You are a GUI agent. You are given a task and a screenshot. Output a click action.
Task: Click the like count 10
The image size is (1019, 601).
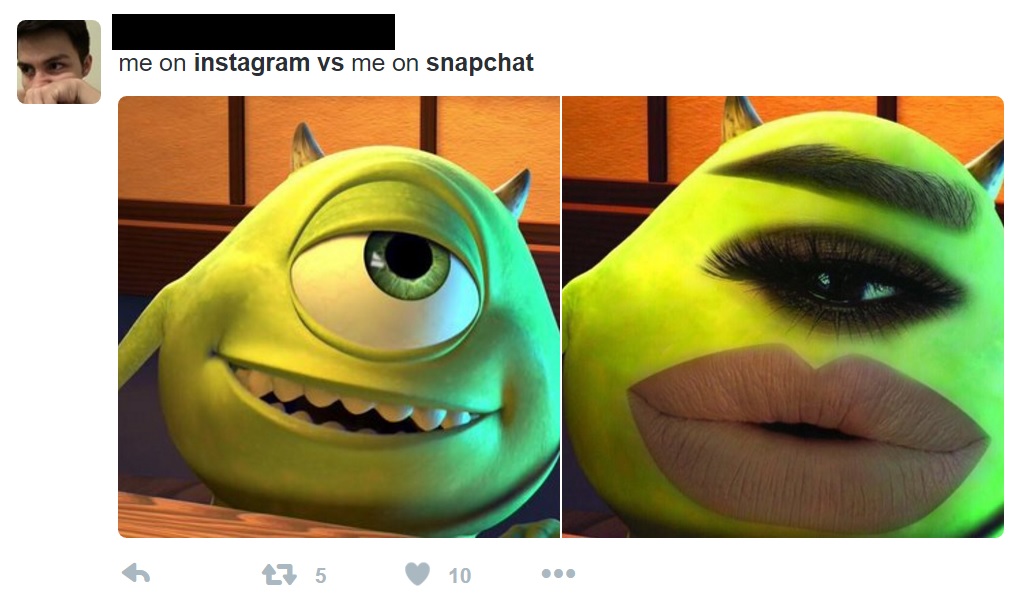click(459, 576)
